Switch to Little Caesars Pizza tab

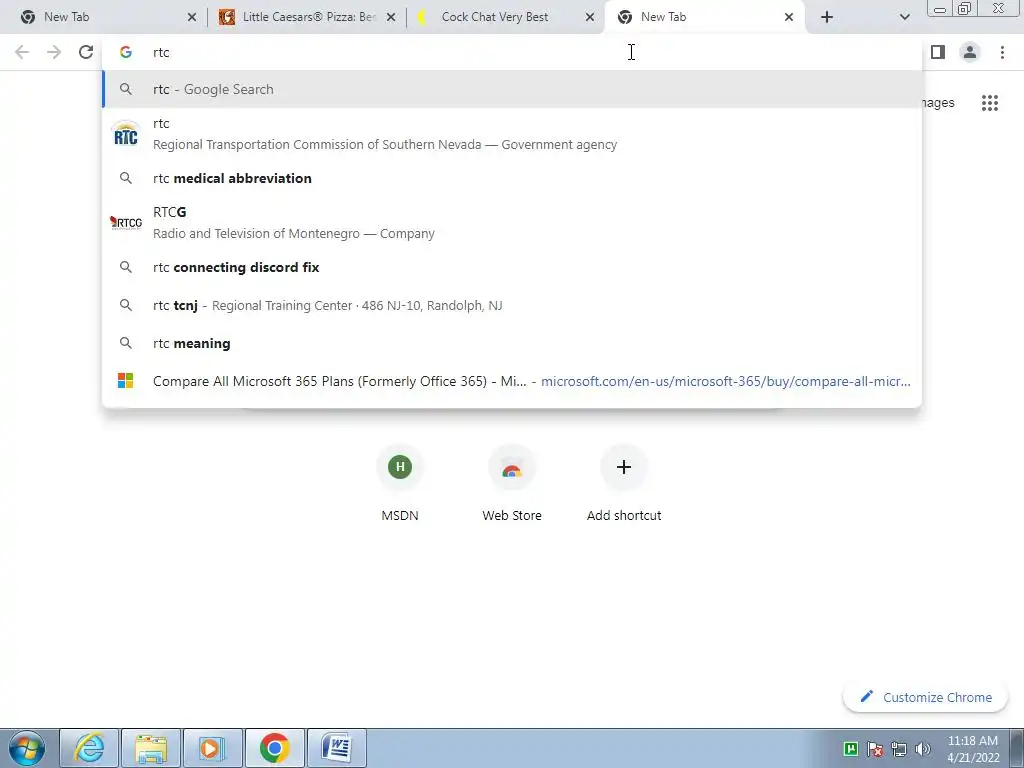click(307, 17)
